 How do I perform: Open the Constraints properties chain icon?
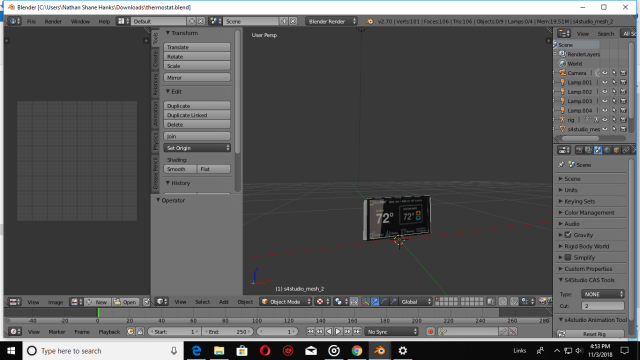[x=626, y=150]
